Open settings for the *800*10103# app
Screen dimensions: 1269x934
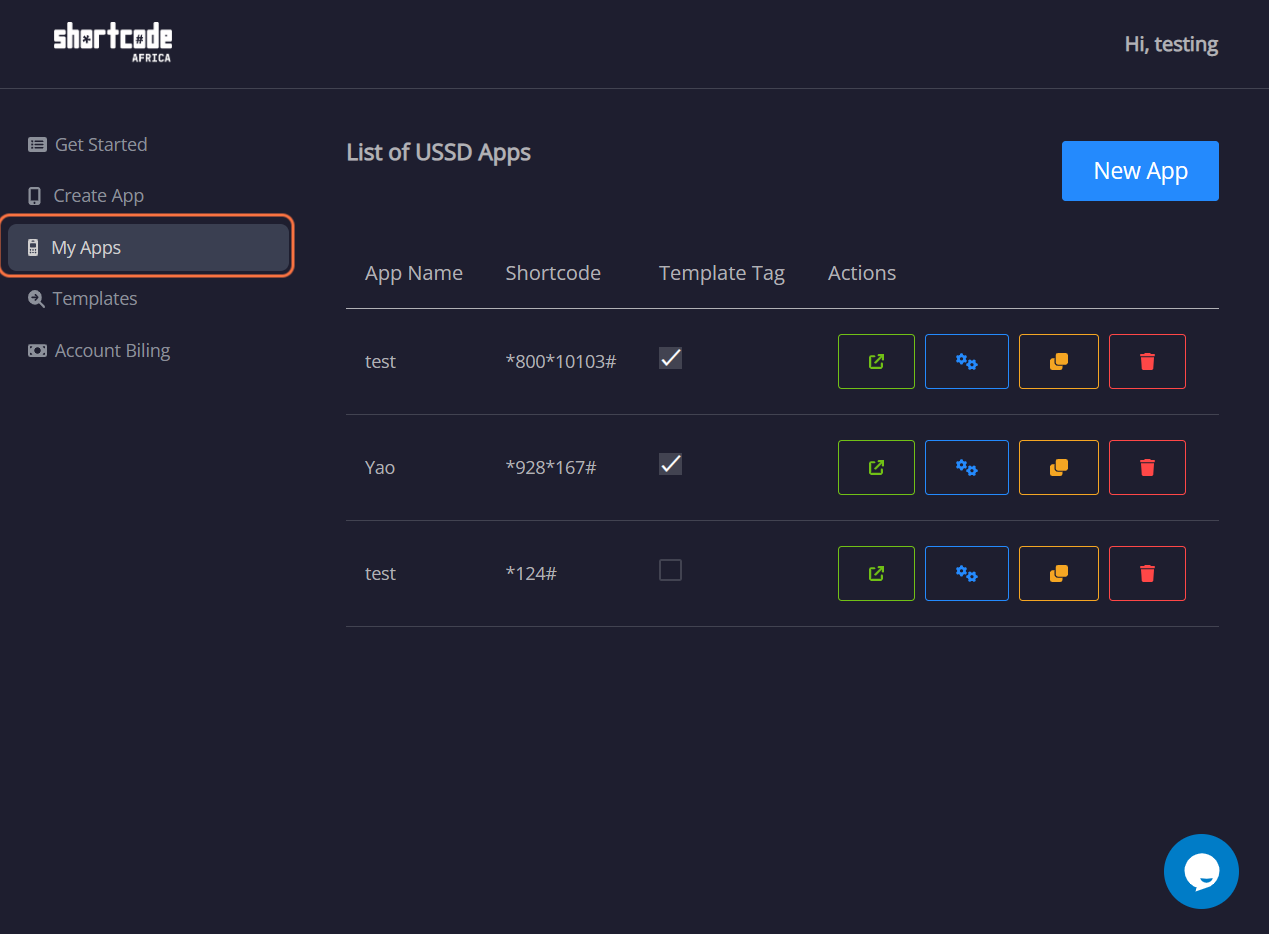966,361
